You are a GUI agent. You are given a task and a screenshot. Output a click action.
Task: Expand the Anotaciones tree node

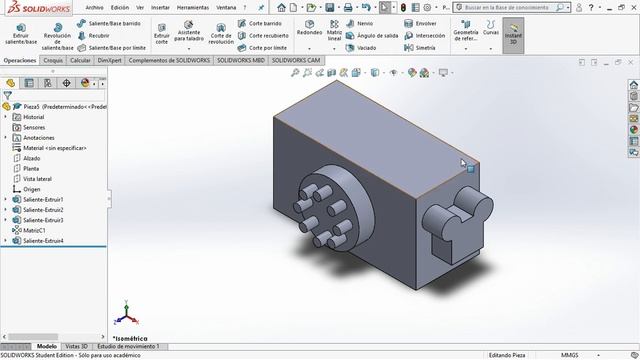(x=6, y=138)
